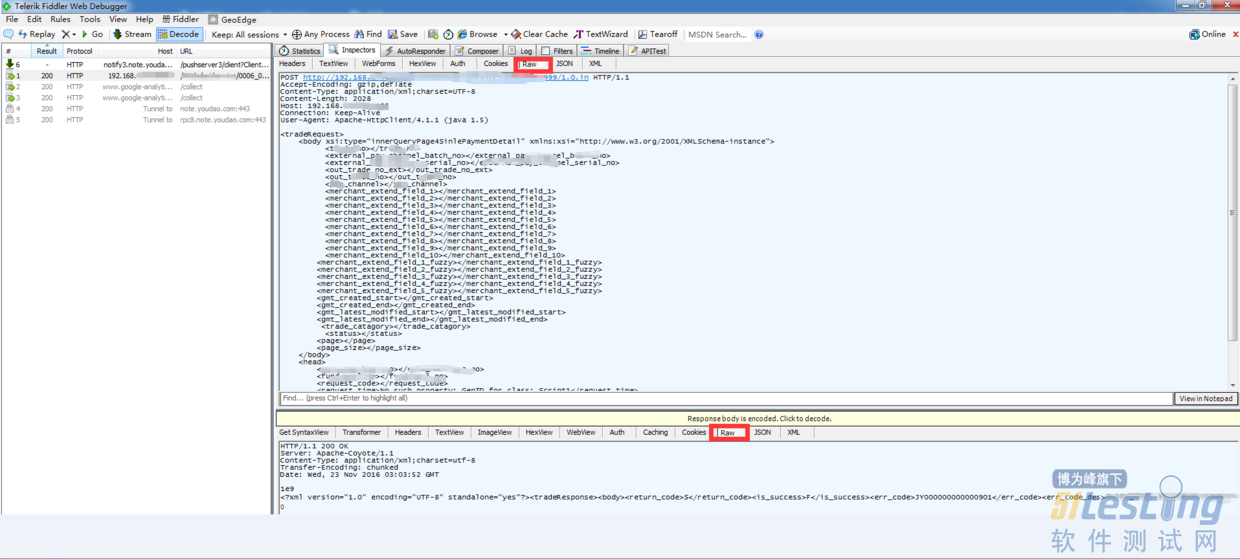Open the Timeline tab
Viewport: 1240px width, 559px height.
point(601,50)
